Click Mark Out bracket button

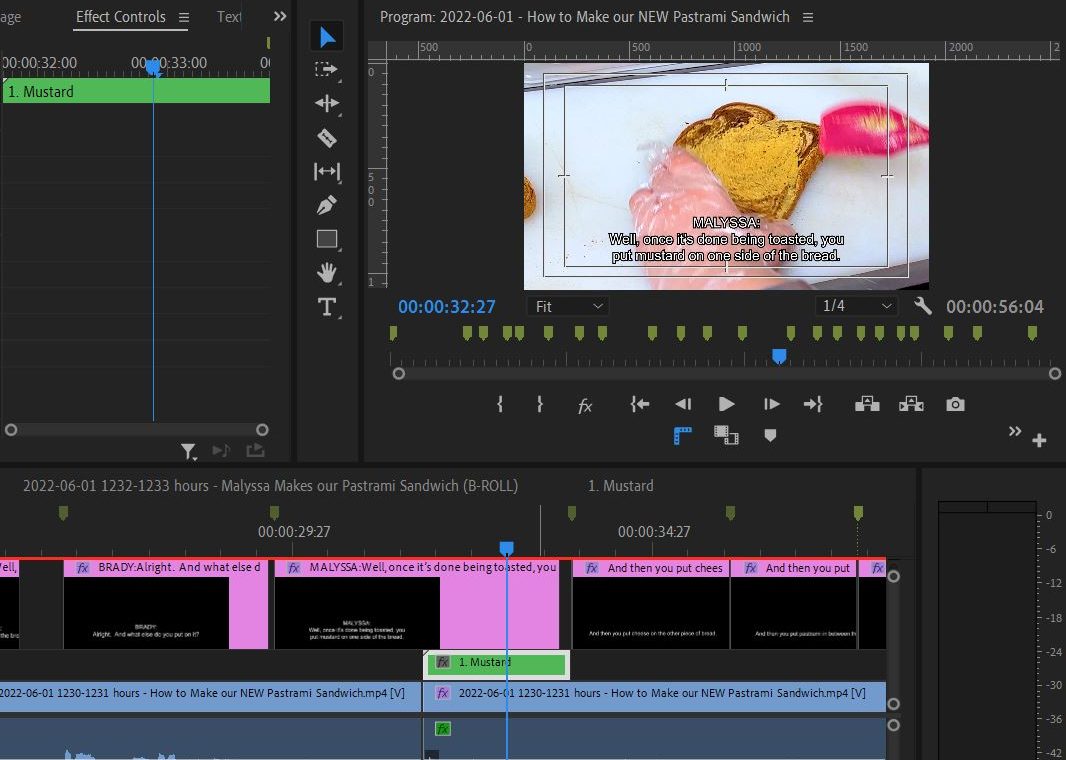pos(540,404)
